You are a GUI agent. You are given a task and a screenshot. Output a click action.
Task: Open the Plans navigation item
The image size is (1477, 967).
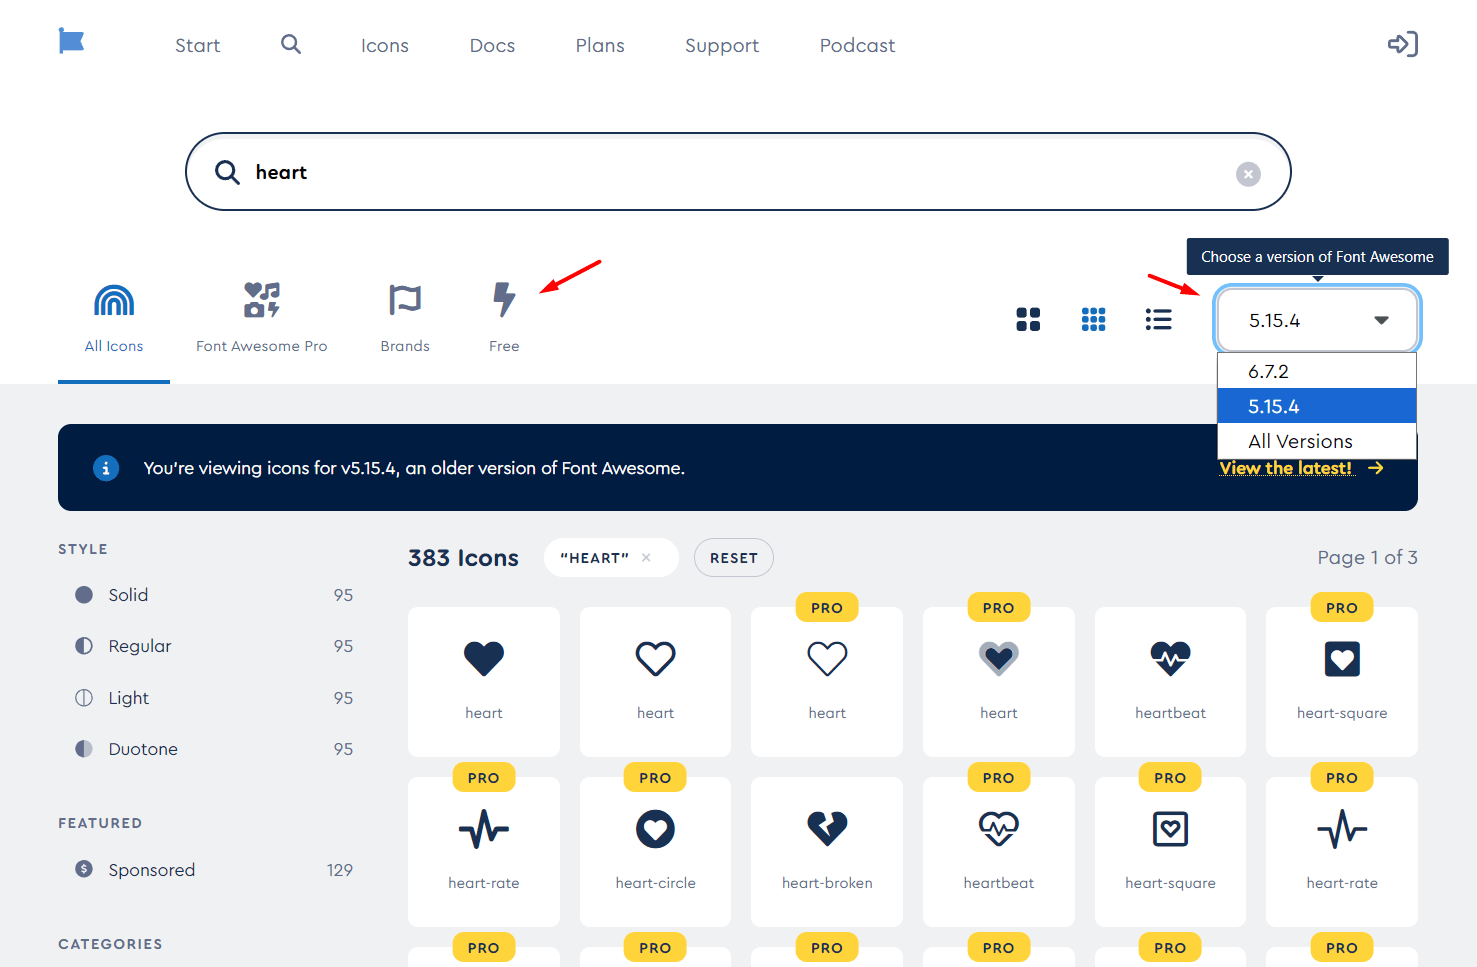point(600,45)
